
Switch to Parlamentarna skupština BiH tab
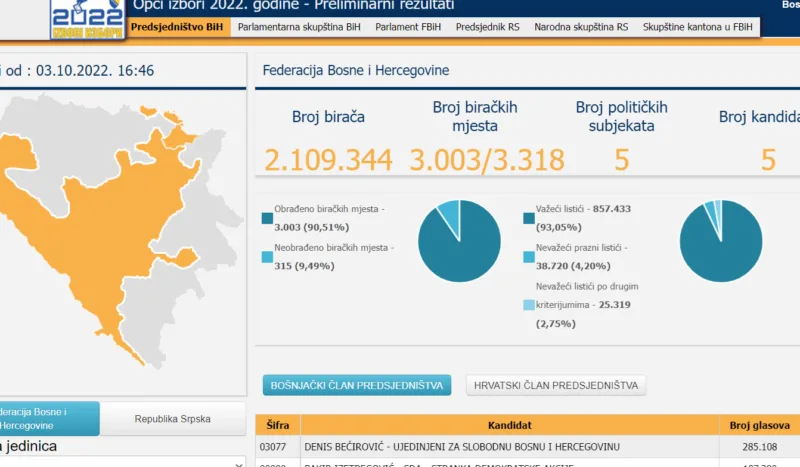point(299,27)
